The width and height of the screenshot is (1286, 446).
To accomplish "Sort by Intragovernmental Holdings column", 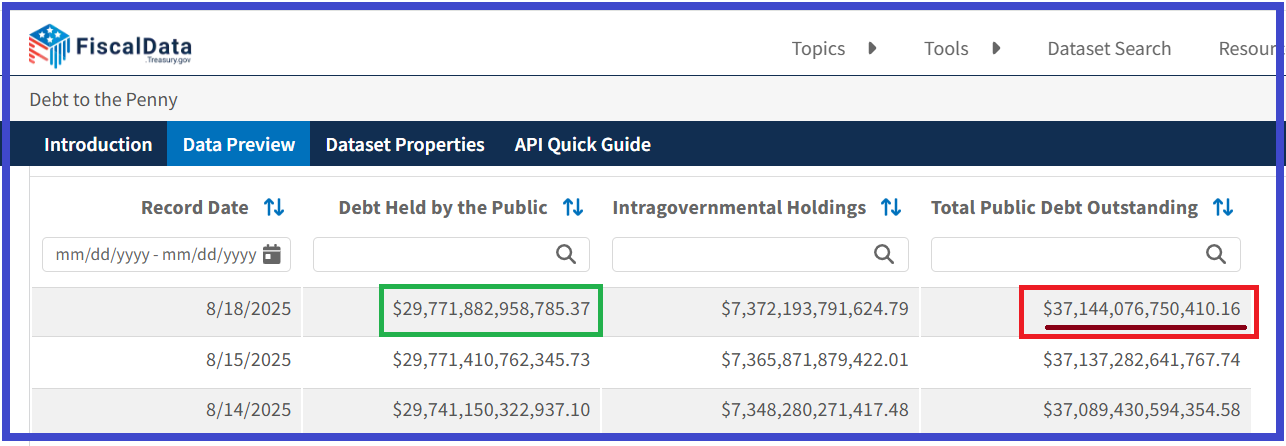I will tap(891, 207).
